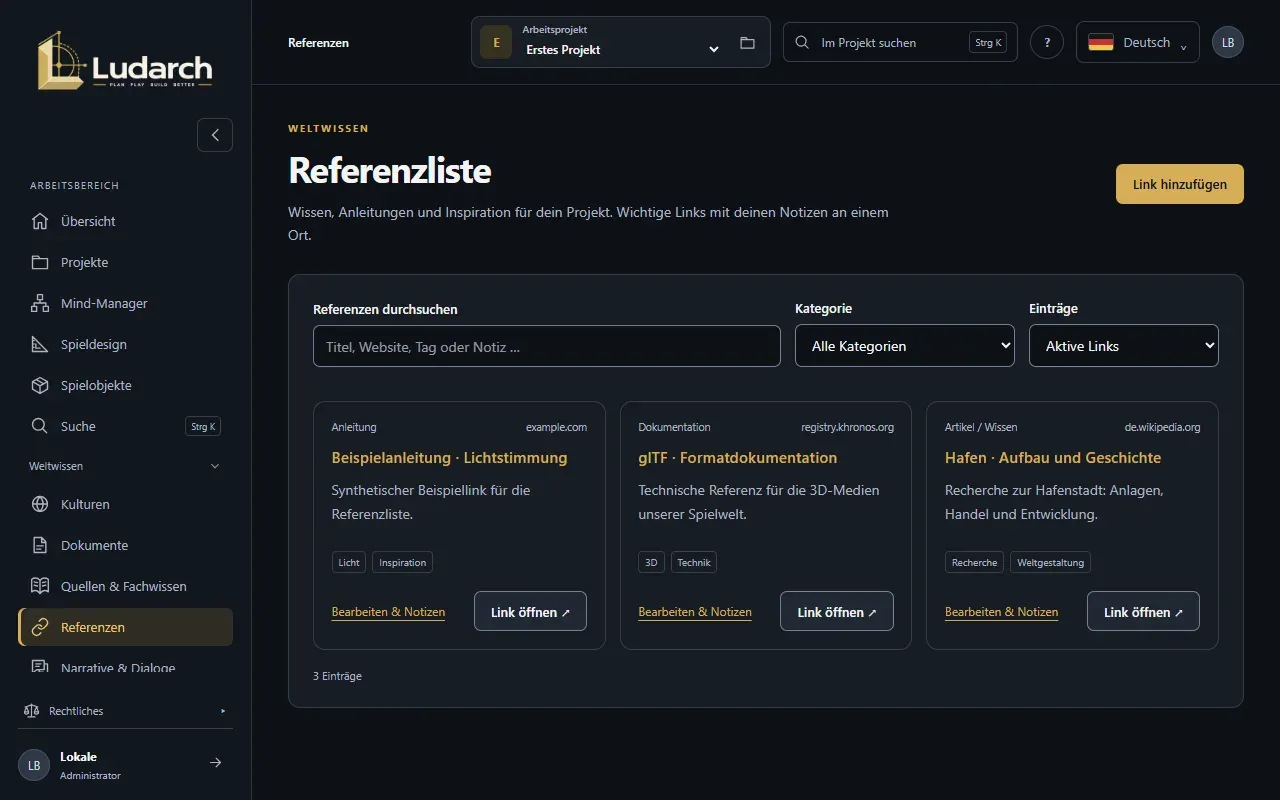Click the Quellen & Fachwissen book icon
The width and height of the screenshot is (1280, 800).
click(x=40, y=586)
